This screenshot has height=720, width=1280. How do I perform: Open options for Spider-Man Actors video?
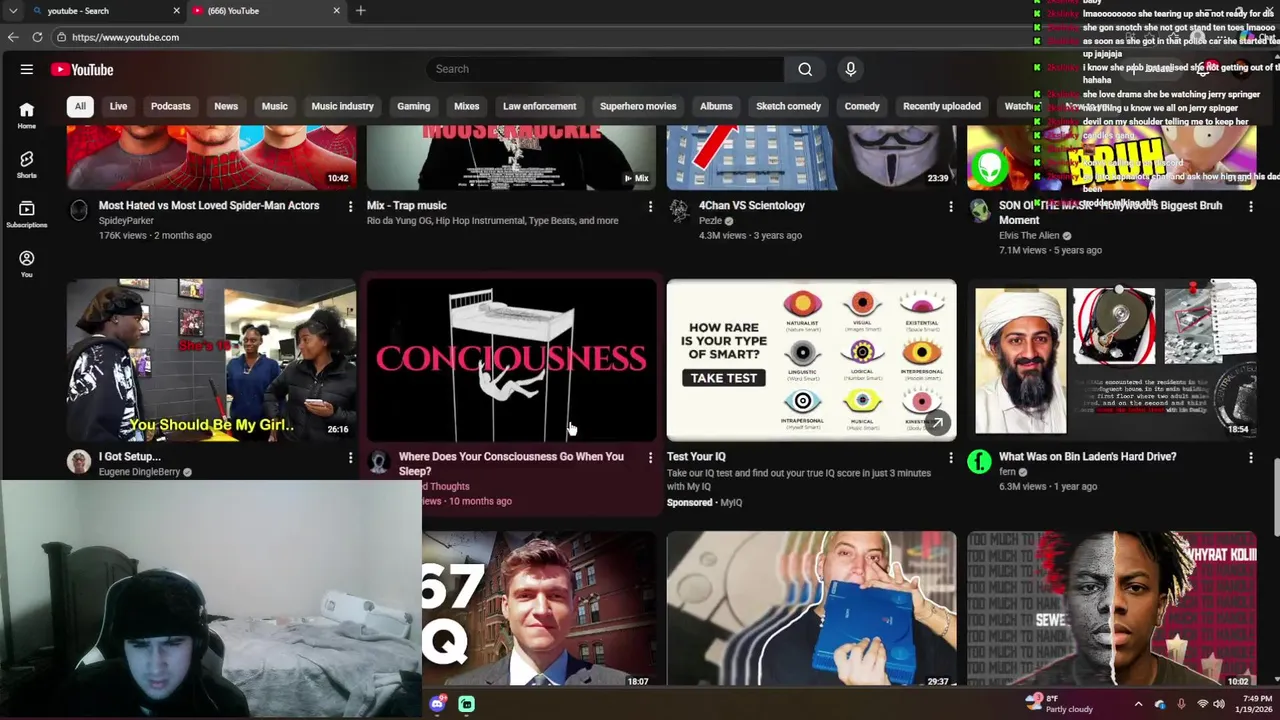(x=350, y=206)
